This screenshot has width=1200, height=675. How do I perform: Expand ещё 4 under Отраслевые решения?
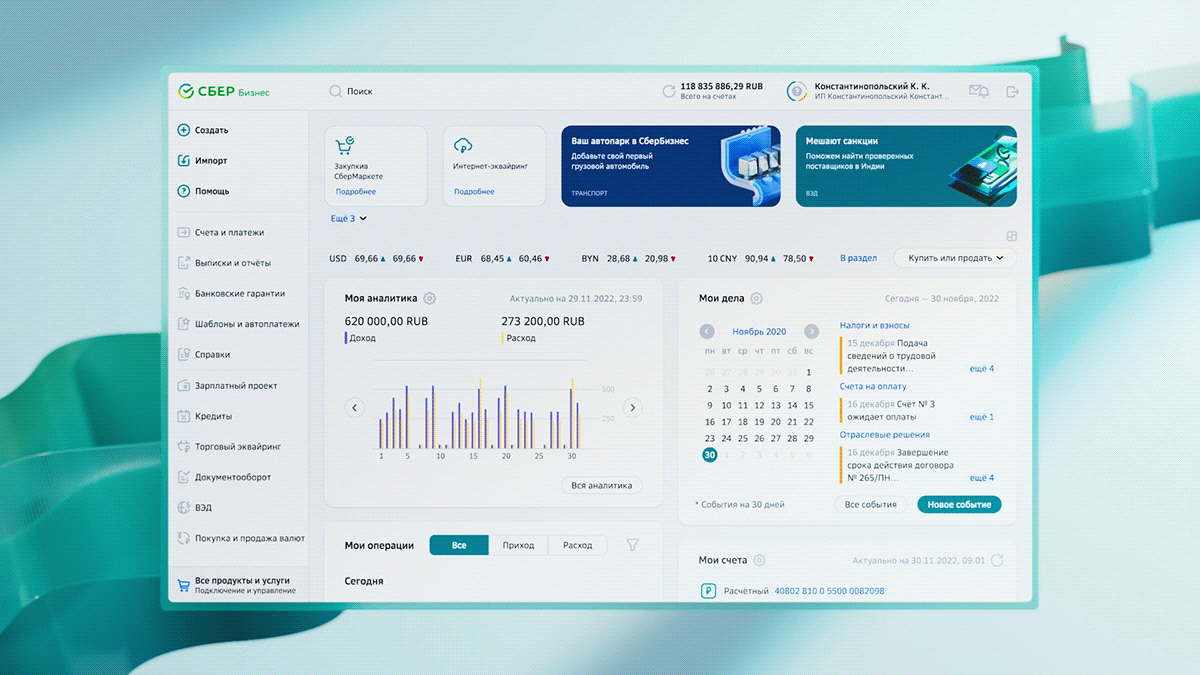982,478
